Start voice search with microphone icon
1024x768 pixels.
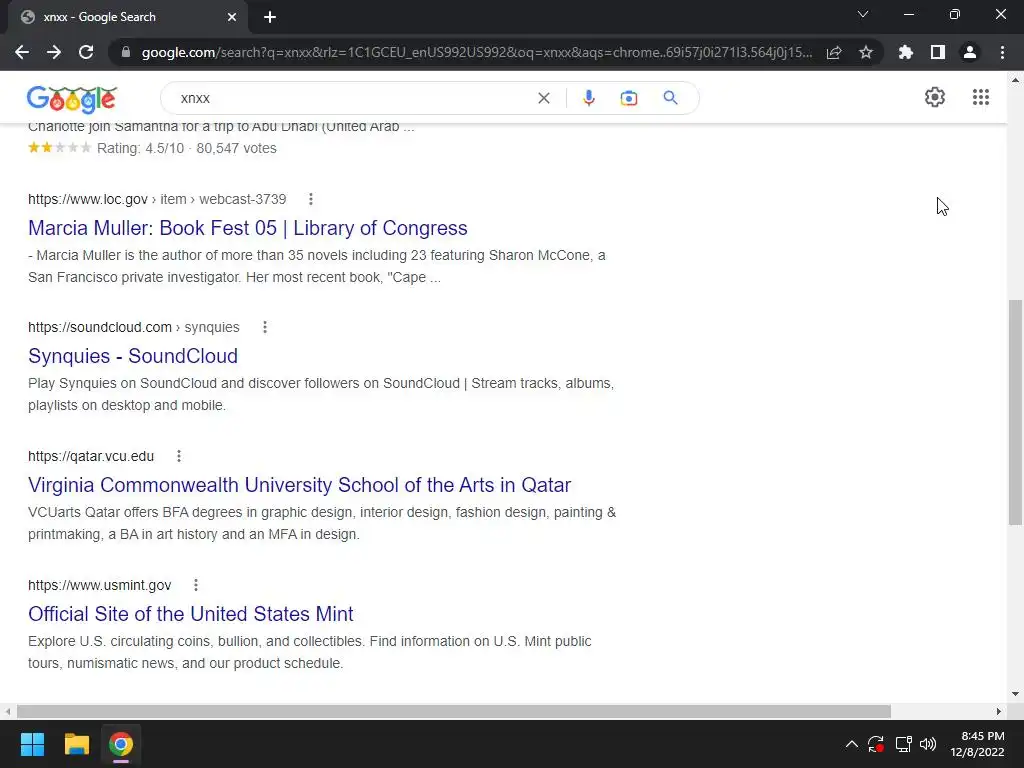click(x=588, y=98)
